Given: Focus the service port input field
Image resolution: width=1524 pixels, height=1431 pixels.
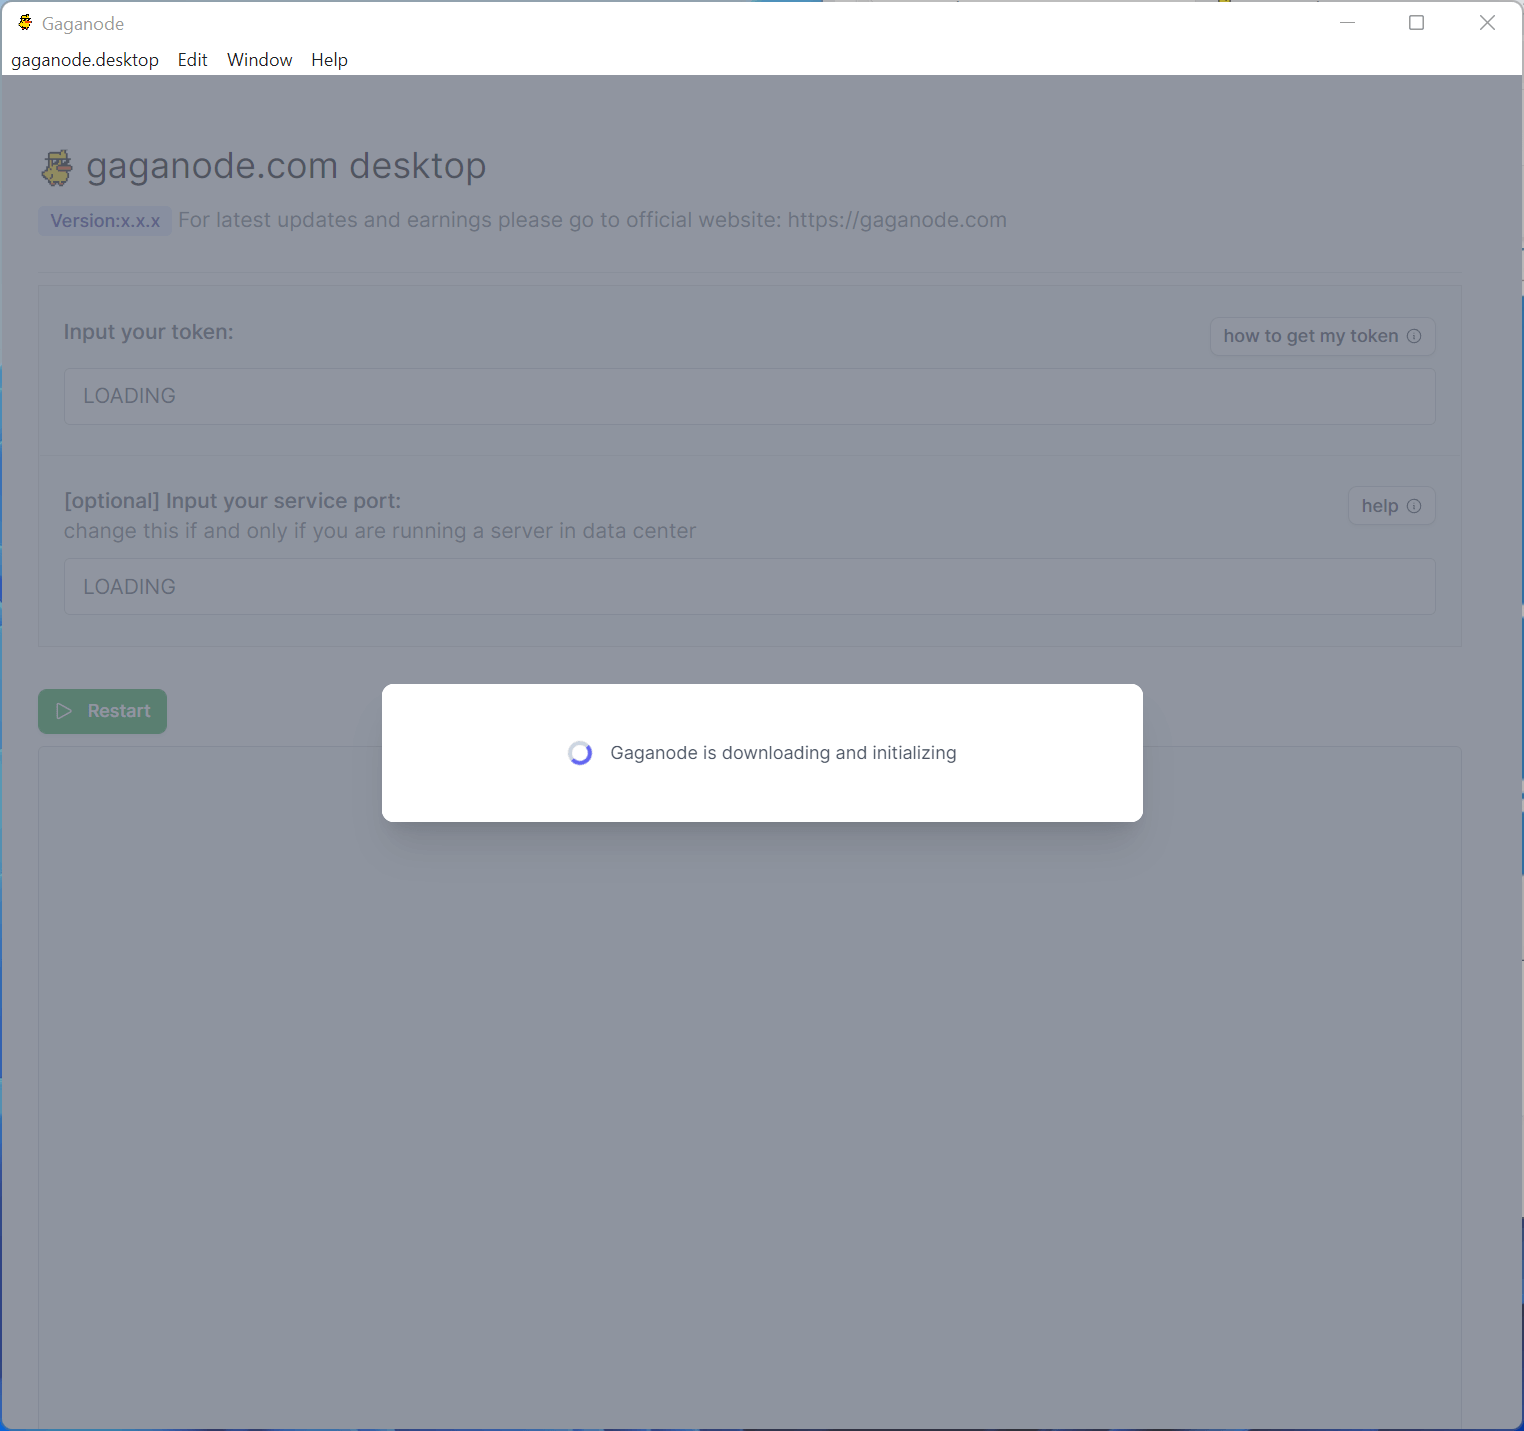Looking at the screenshot, I should pyautogui.click(x=749, y=587).
